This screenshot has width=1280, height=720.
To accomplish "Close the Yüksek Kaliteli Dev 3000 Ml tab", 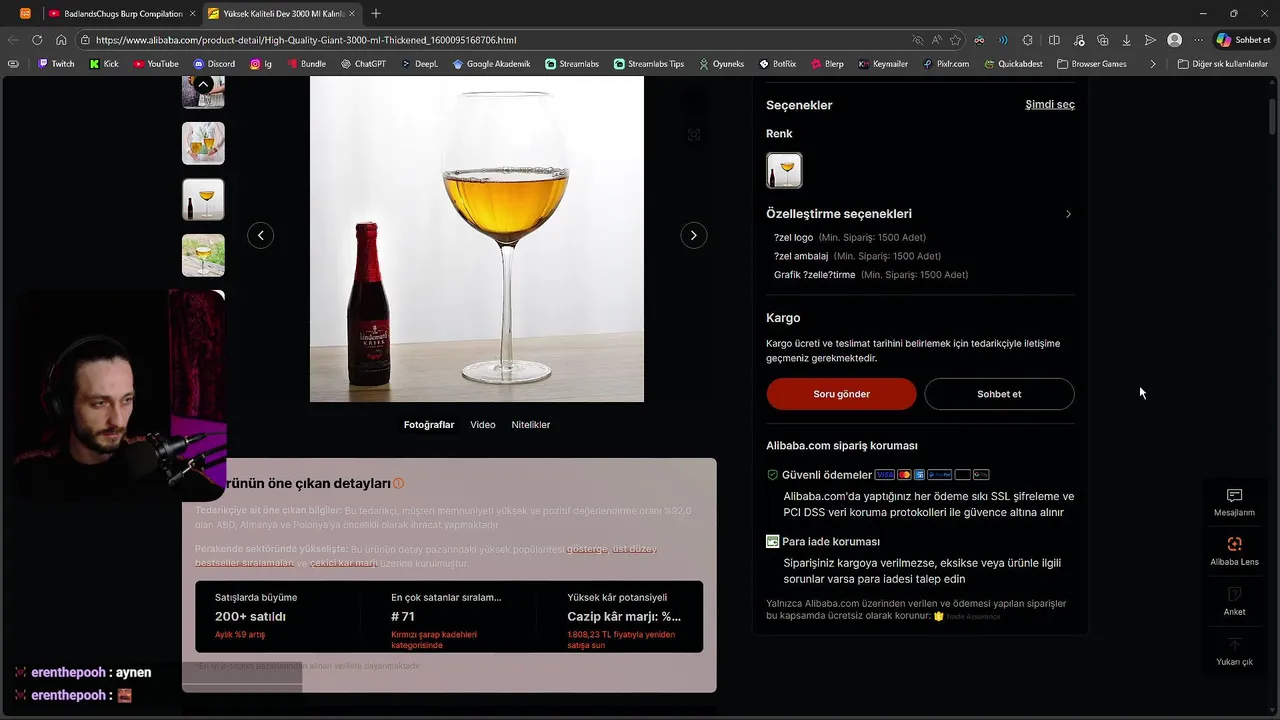I will (353, 14).
